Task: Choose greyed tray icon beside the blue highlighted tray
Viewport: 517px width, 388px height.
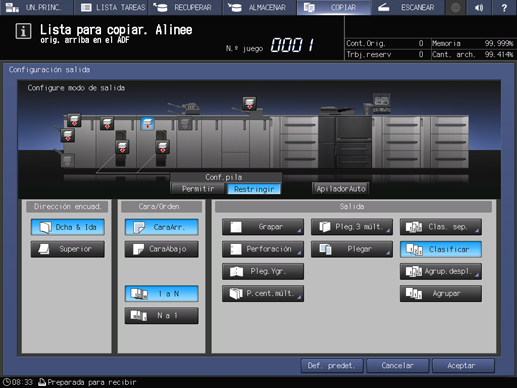Action: [x=185, y=123]
